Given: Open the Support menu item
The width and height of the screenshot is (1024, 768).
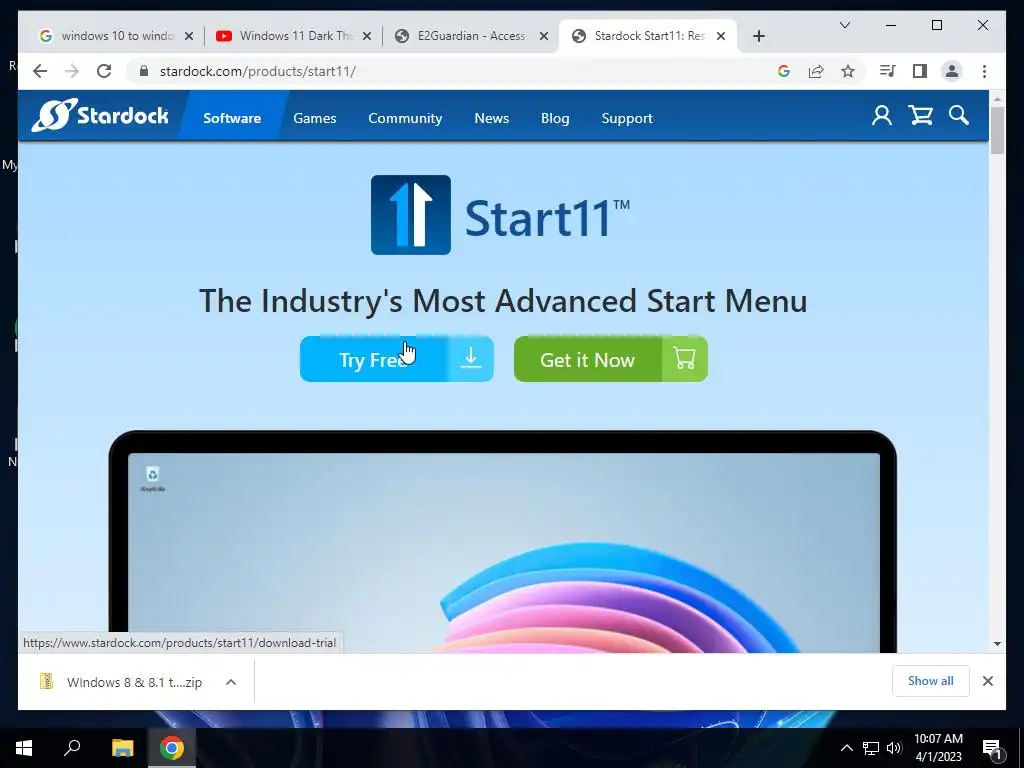Looking at the screenshot, I should click(627, 118).
